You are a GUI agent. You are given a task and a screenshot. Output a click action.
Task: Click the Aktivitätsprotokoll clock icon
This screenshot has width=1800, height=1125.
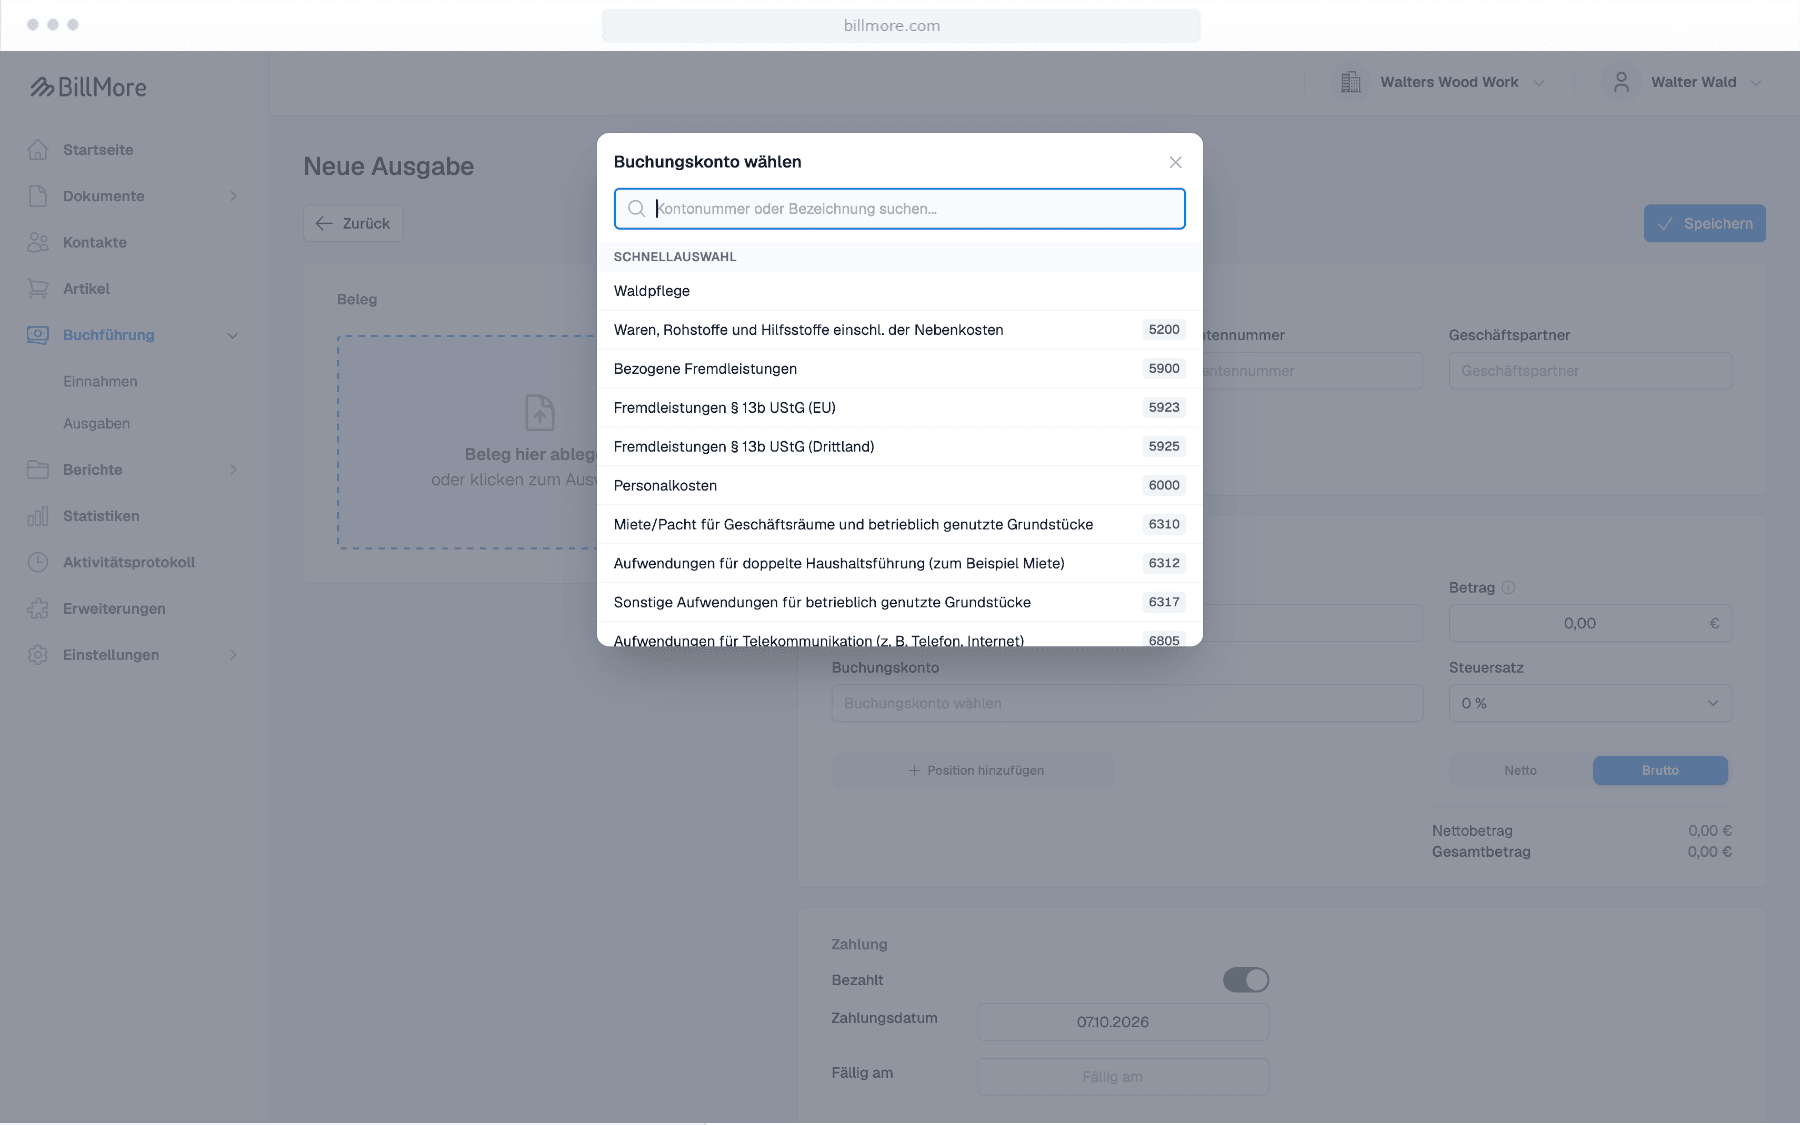38,562
